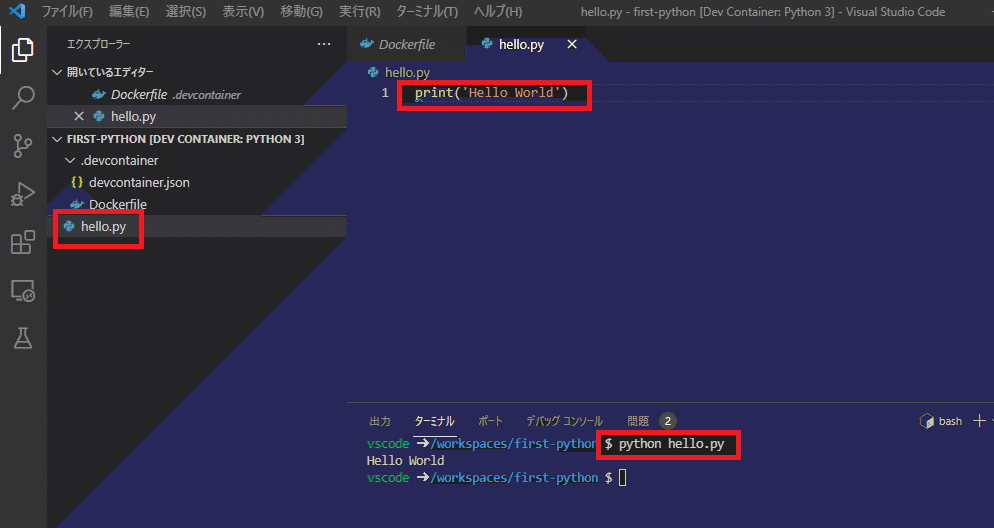
Task: Click Docker icon in Dockerfile tab
Action: click(x=366, y=44)
